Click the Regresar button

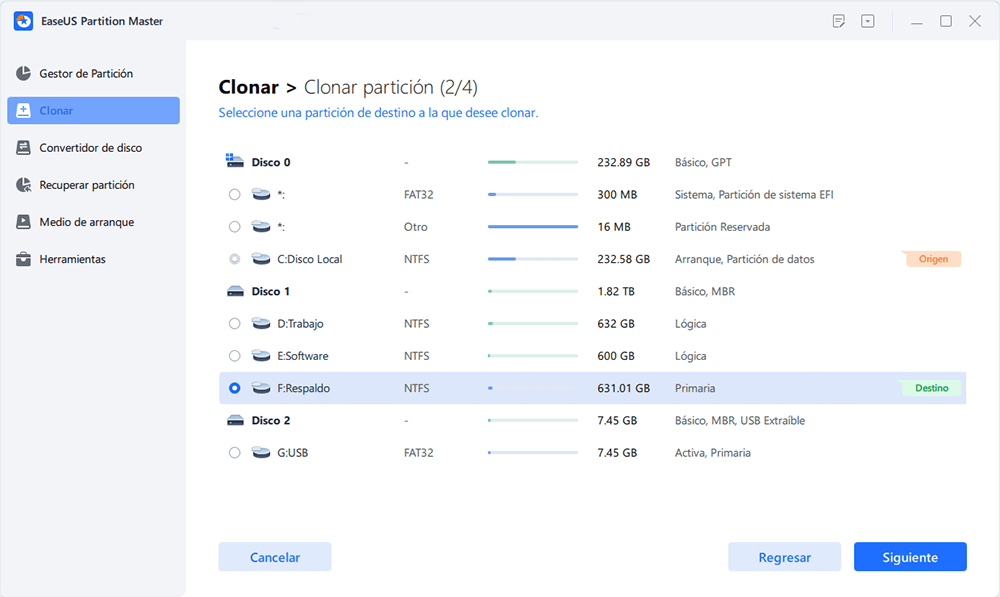click(784, 557)
